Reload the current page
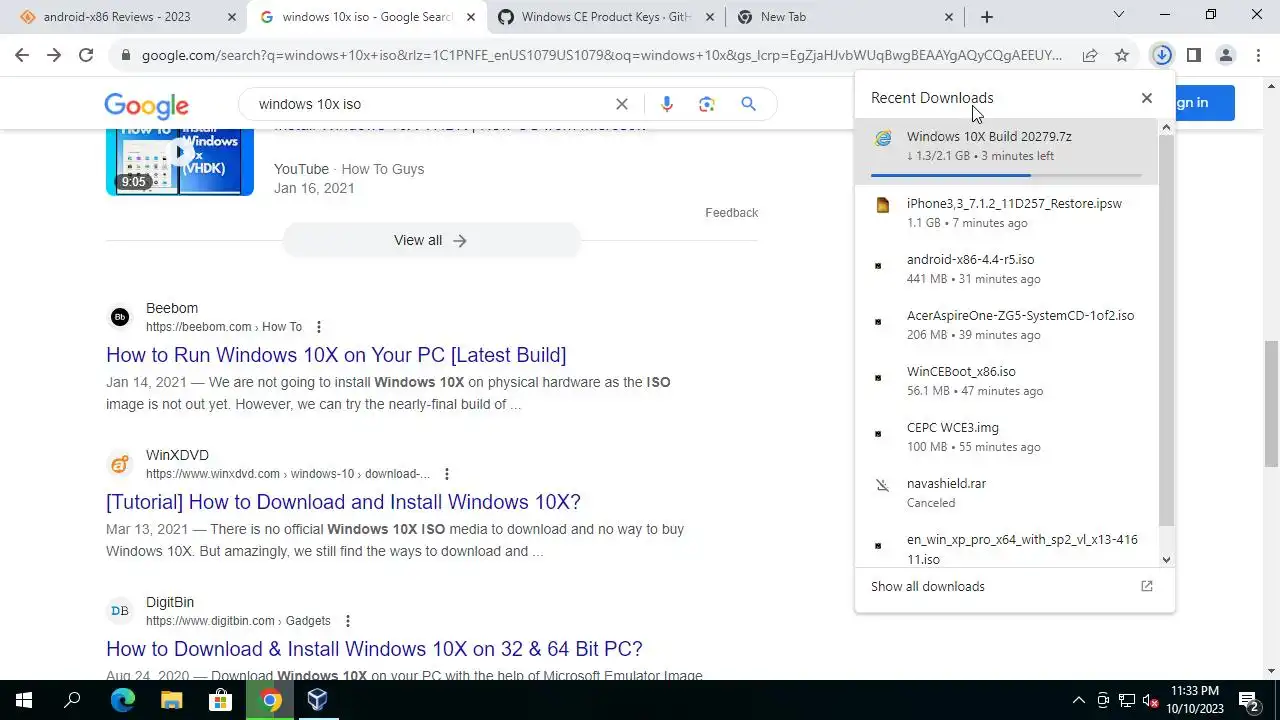 pyautogui.click(x=86, y=56)
